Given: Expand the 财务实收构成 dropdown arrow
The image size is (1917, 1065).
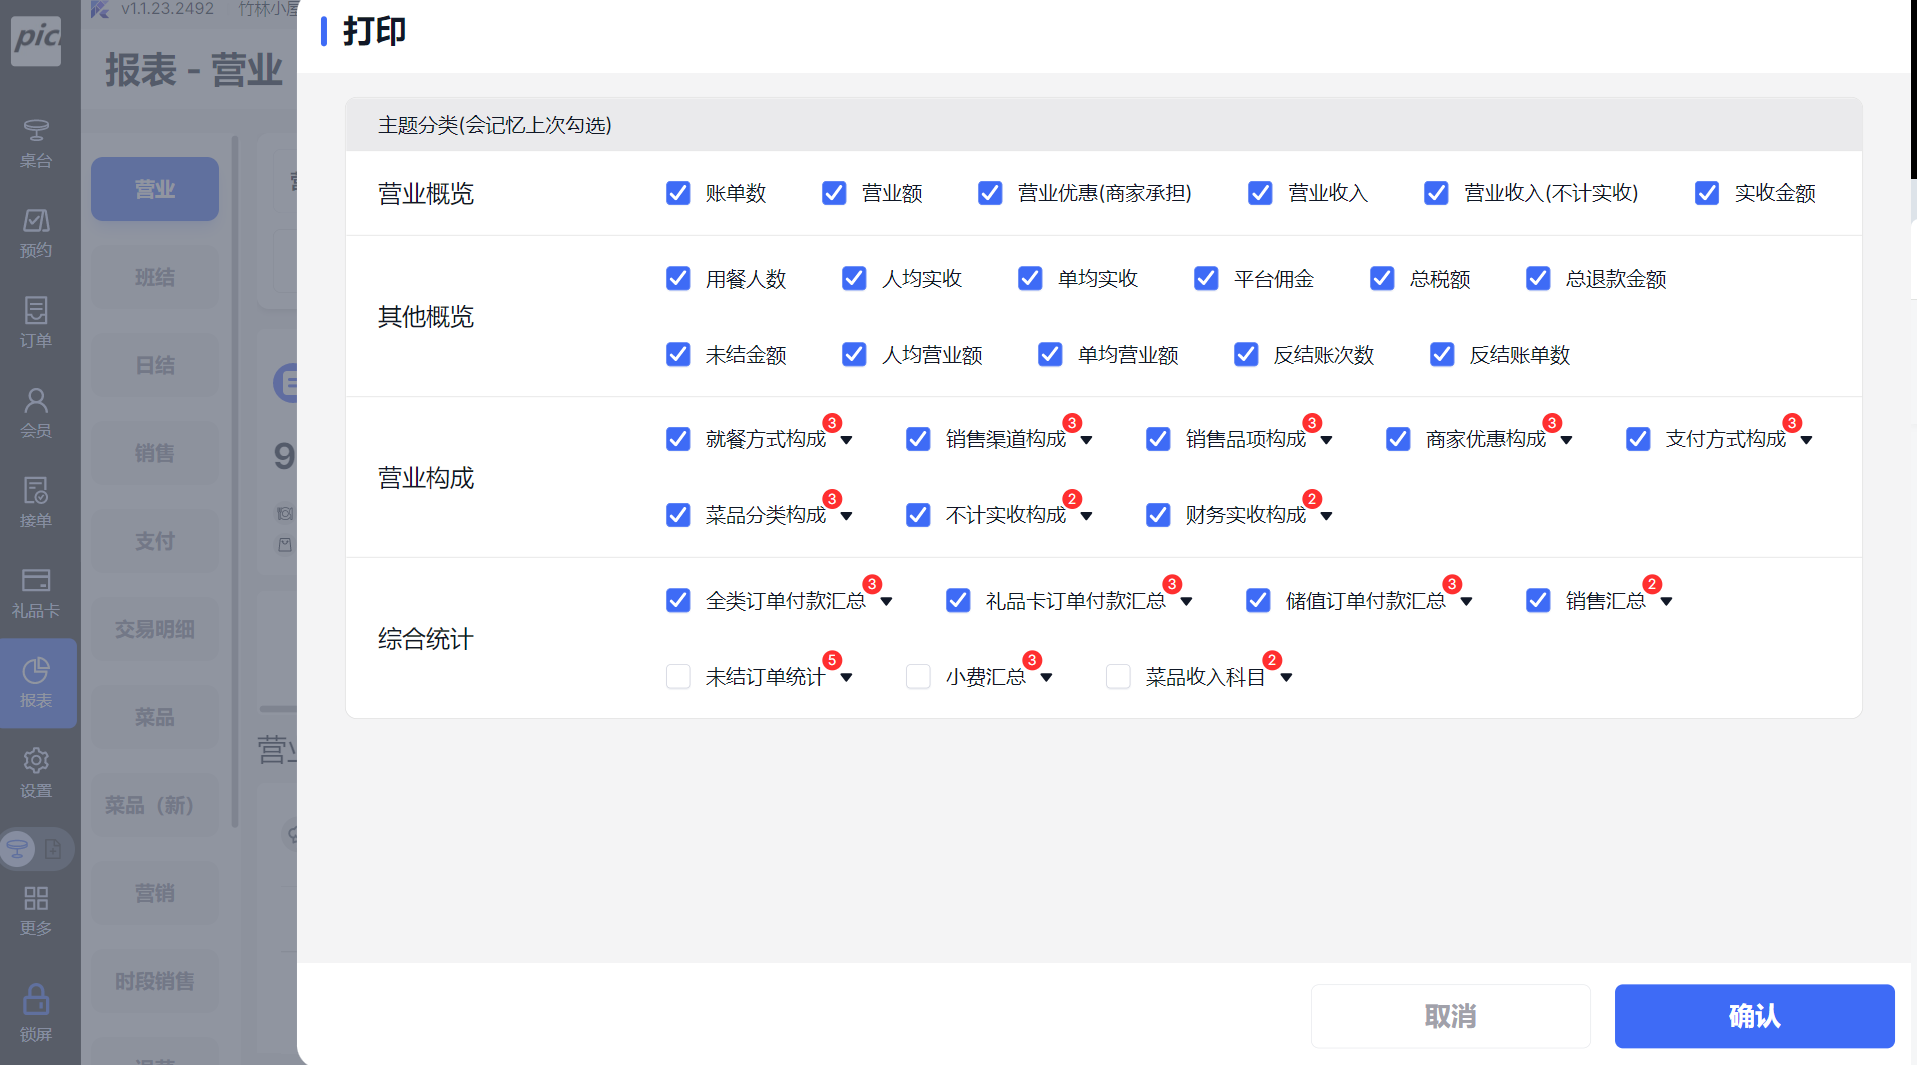Looking at the screenshot, I should point(1327,516).
